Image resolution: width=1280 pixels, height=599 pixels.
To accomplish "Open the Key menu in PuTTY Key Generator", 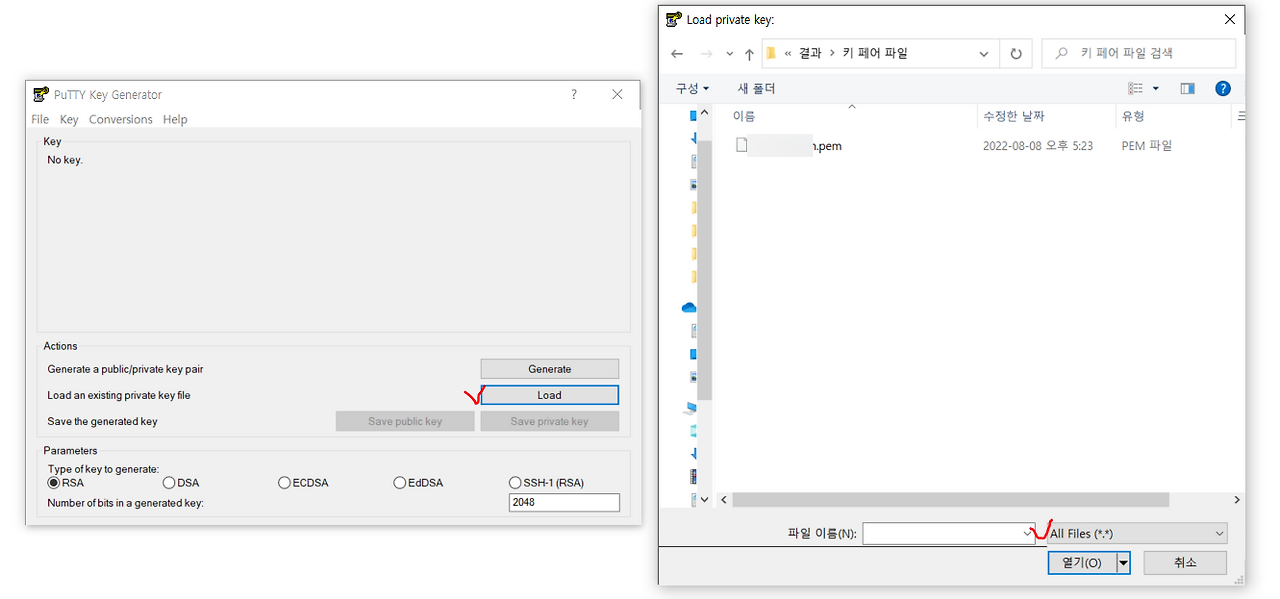I will coord(69,119).
